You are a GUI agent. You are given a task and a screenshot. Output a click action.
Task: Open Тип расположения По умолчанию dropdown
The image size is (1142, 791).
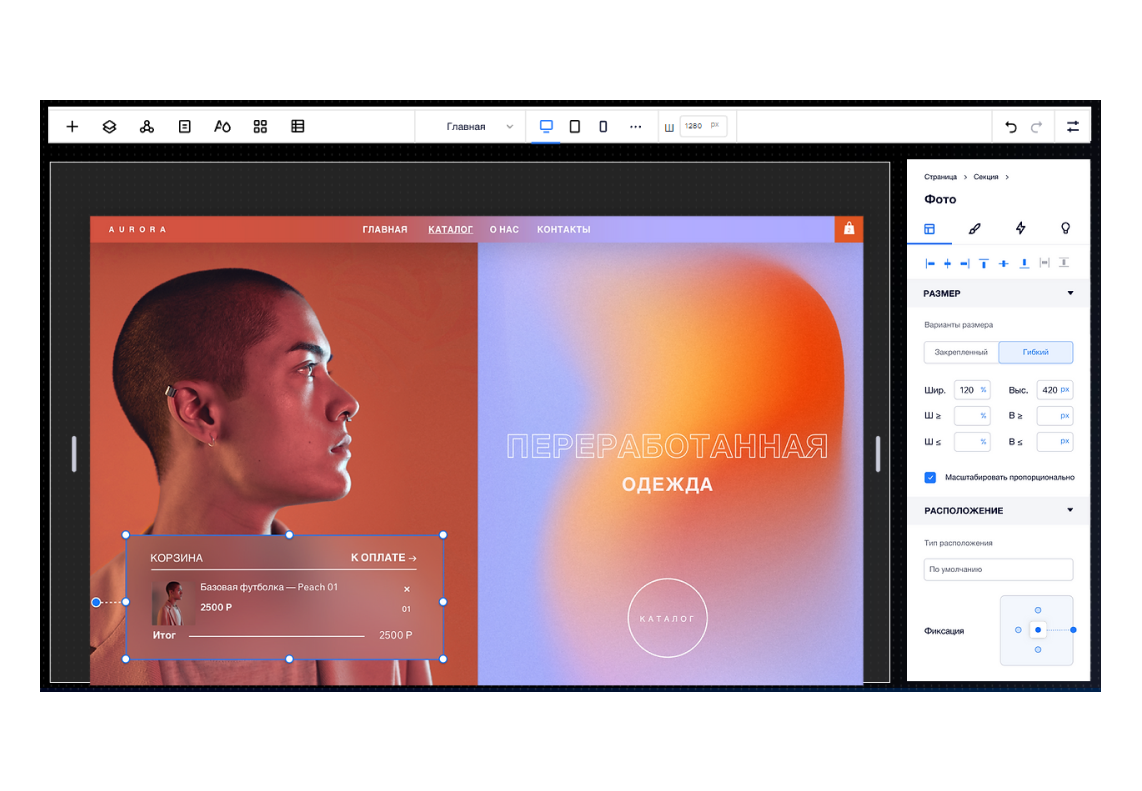999,570
